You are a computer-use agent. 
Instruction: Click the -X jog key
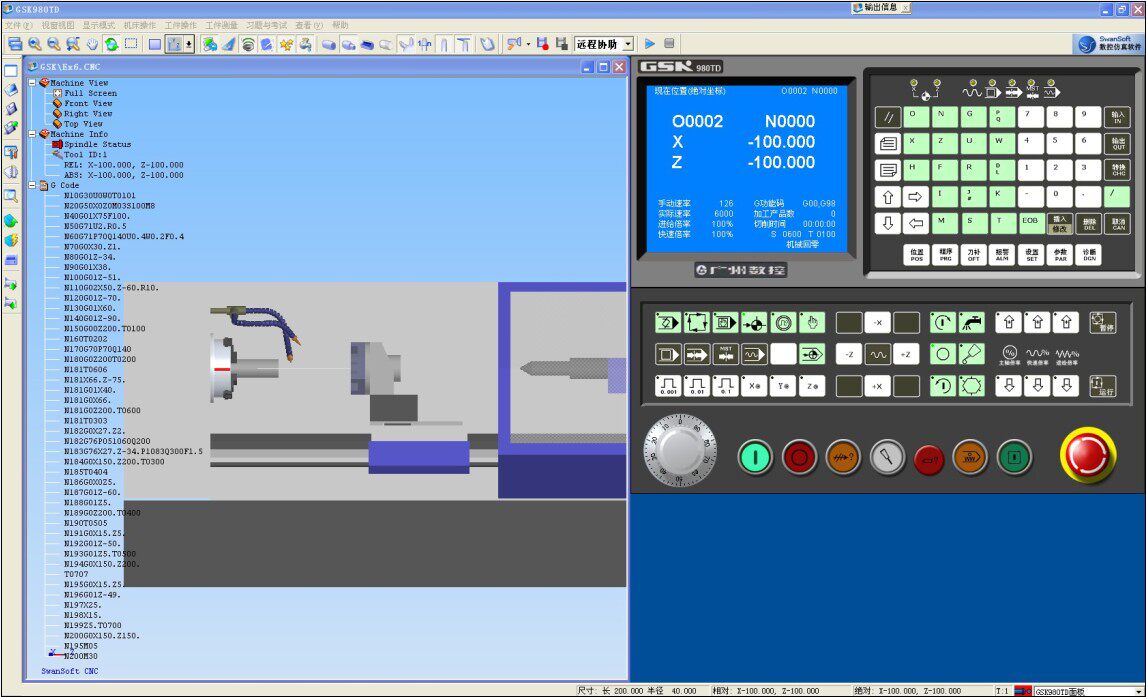[x=878, y=322]
